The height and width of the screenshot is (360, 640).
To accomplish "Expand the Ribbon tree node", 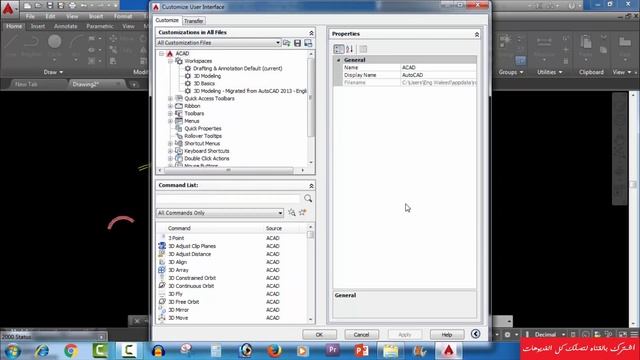I will [x=170, y=106].
